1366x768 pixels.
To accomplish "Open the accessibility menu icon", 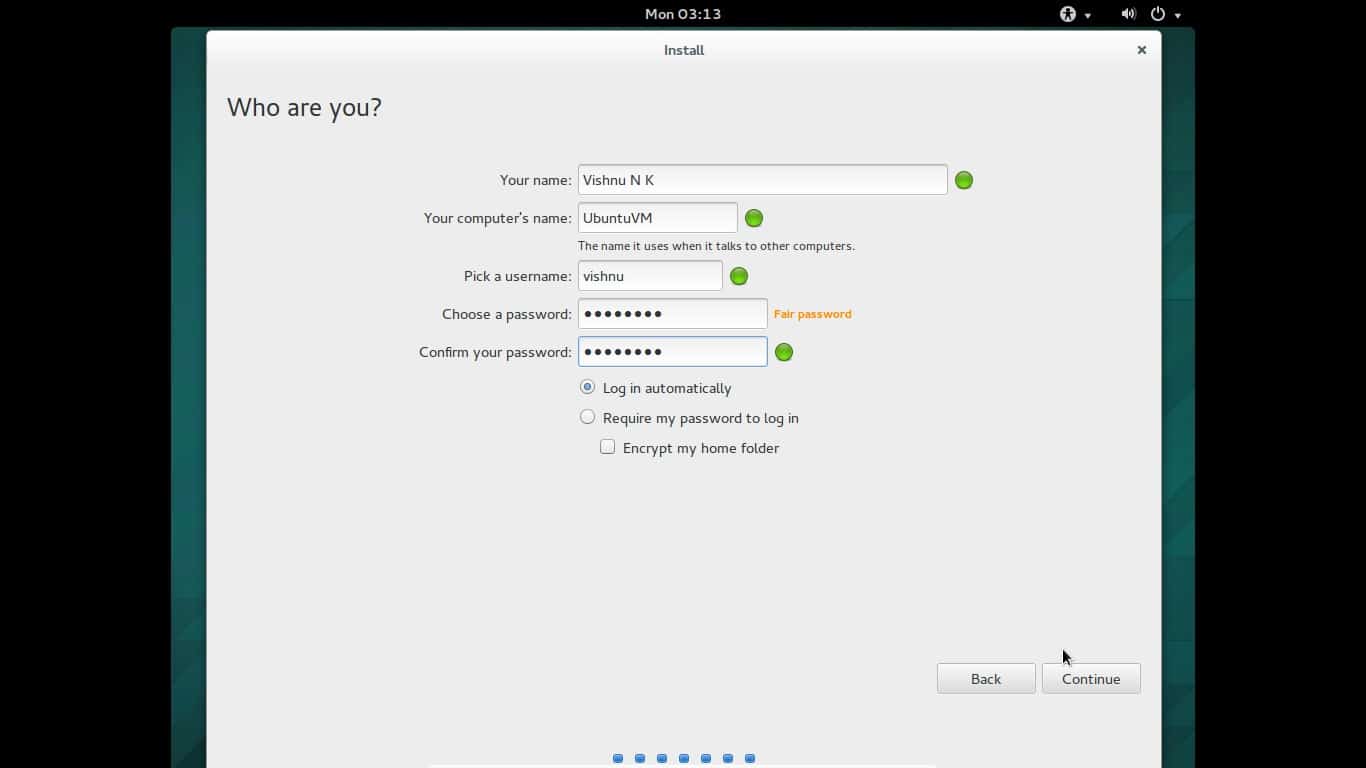I will click(x=1068, y=14).
